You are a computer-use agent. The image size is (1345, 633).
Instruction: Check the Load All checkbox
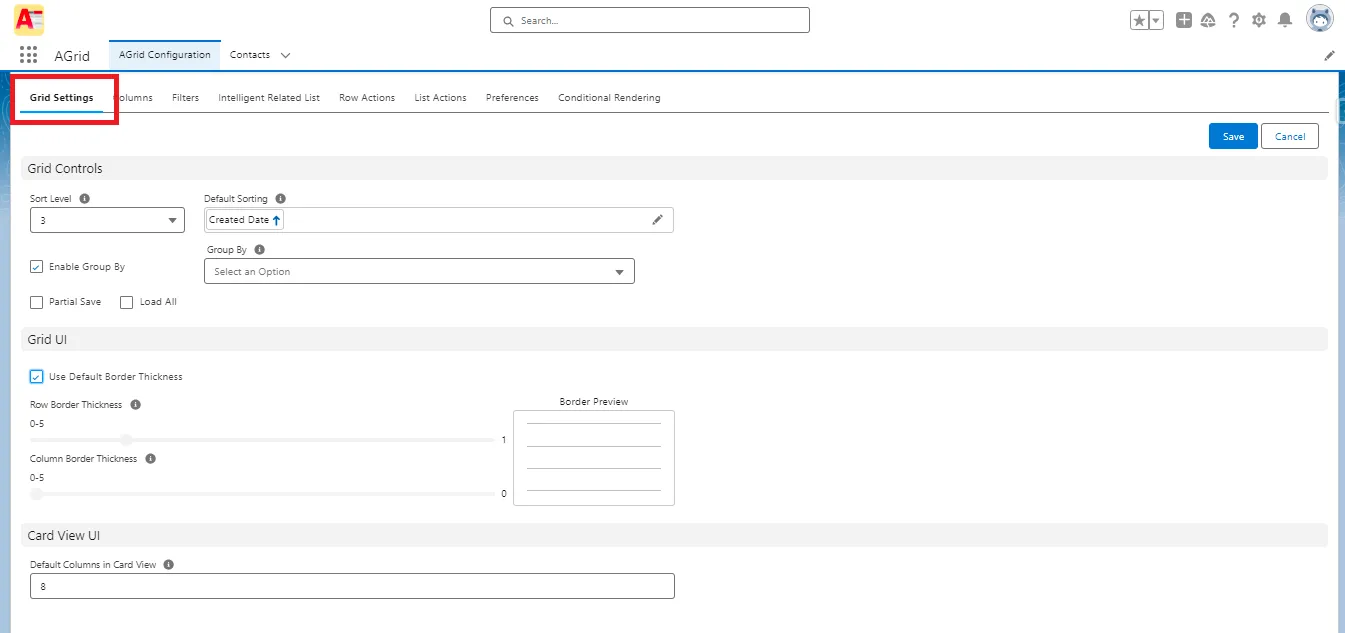coord(126,301)
